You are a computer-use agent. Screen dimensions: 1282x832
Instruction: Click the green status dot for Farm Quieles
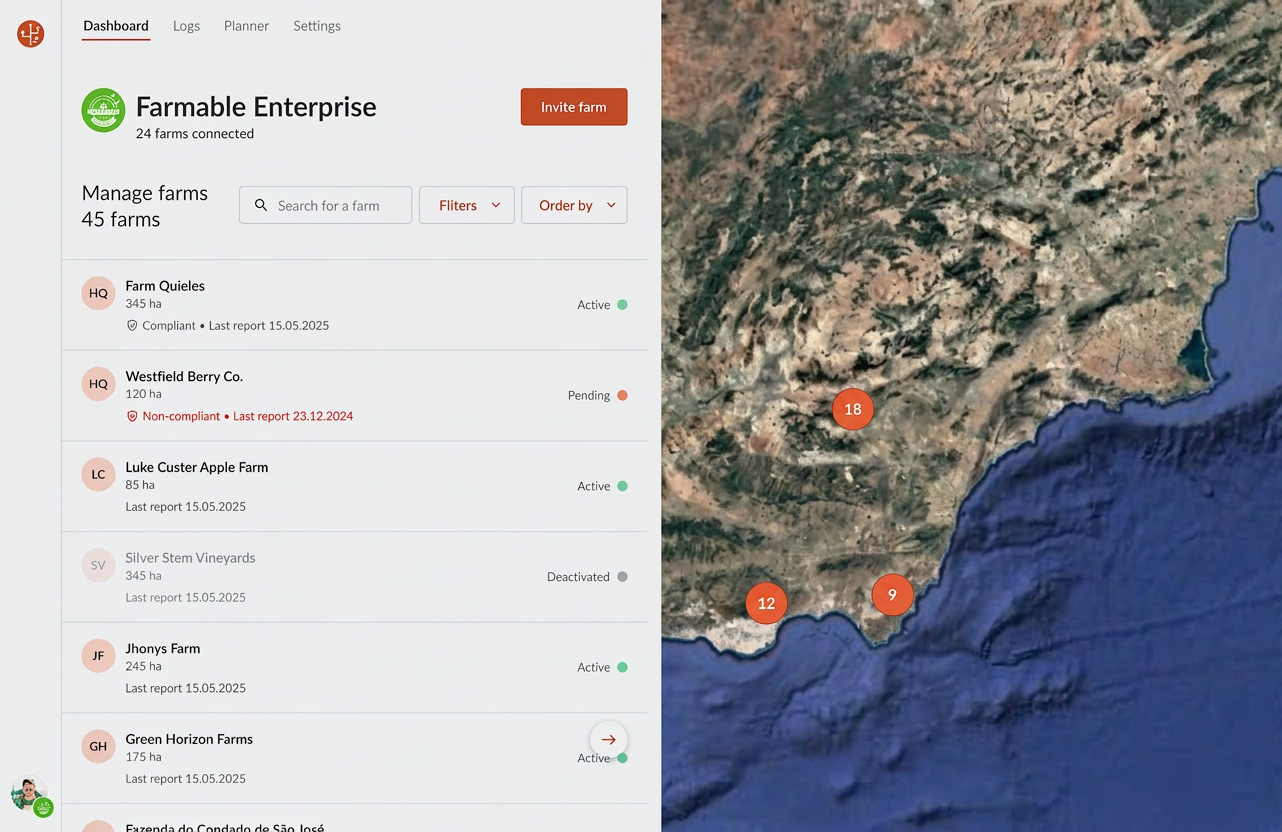tap(622, 305)
